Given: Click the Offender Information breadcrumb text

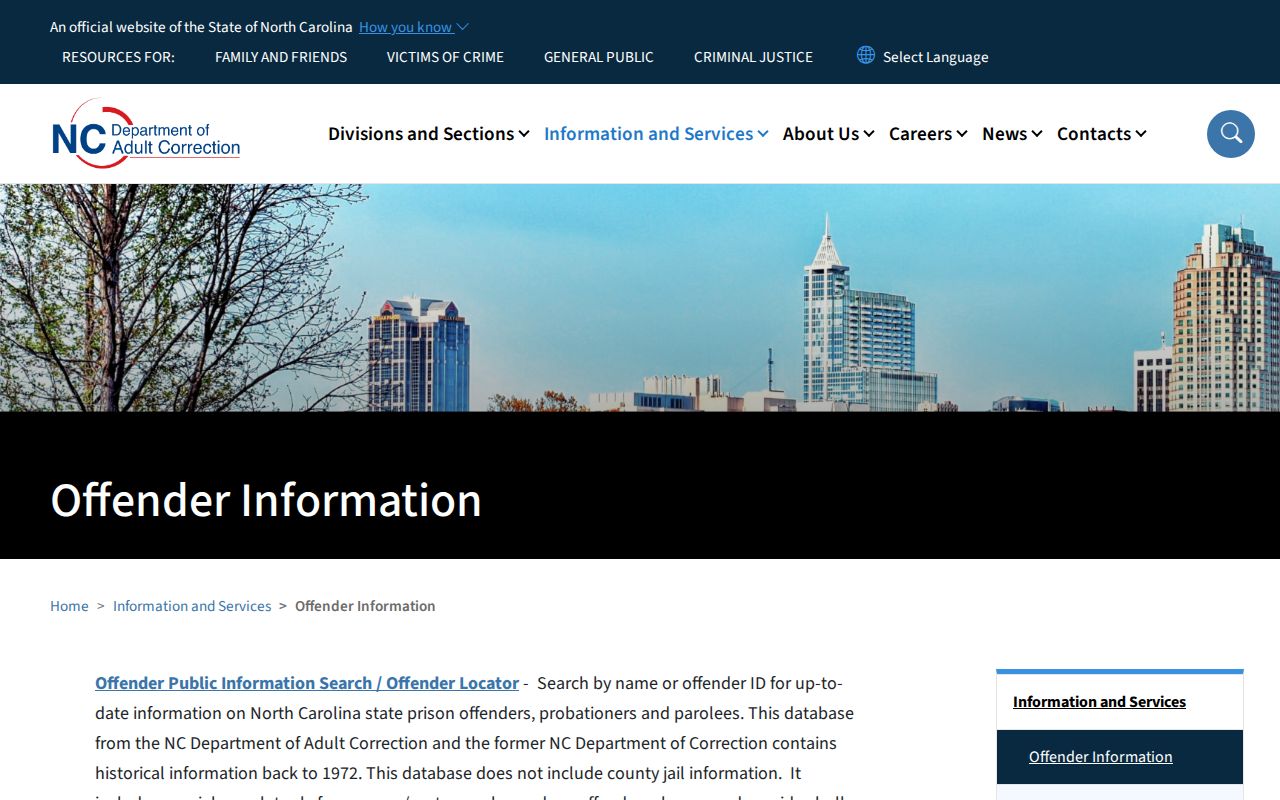Looking at the screenshot, I should coord(365,606).
